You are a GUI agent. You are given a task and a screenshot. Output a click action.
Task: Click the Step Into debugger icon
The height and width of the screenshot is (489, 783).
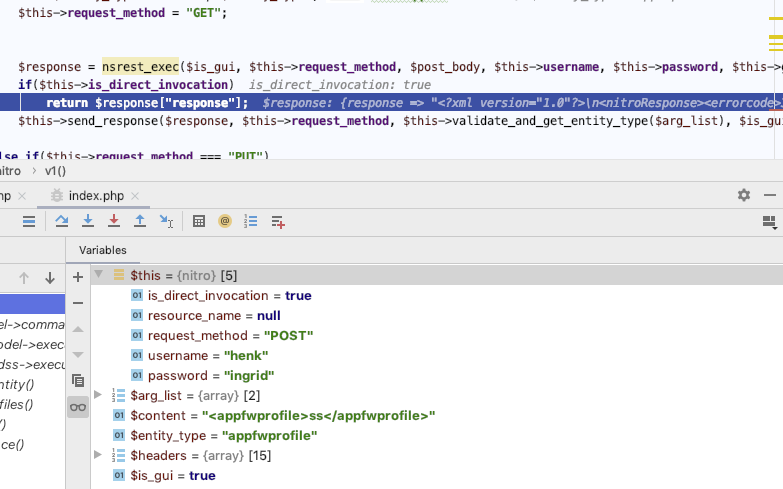[88, 221]
